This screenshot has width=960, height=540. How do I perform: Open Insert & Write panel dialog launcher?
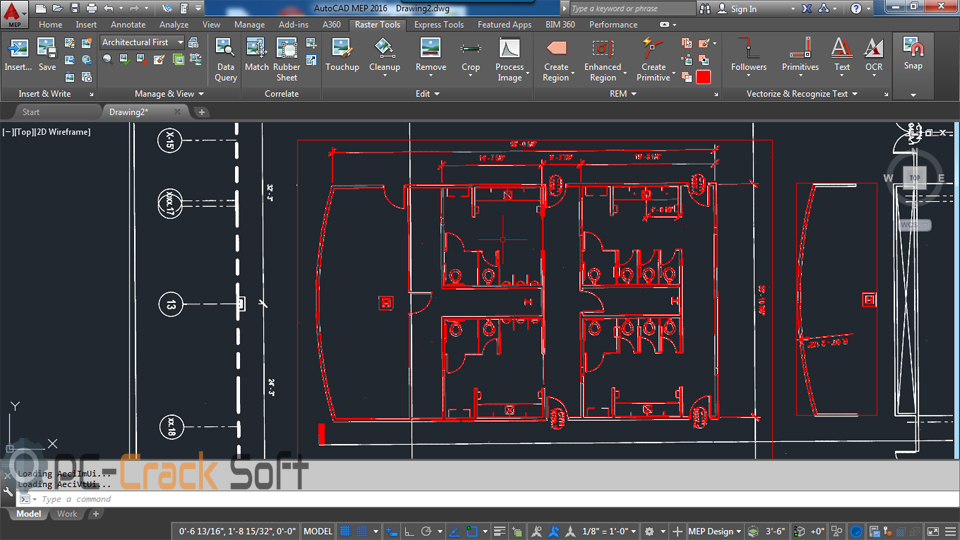point(91,94)
